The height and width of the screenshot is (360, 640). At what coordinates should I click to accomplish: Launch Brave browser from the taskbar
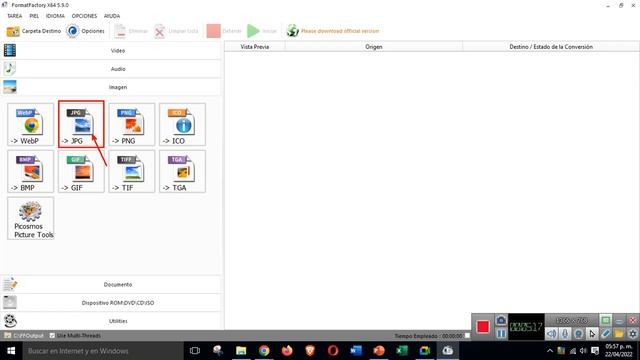[310, 351]
